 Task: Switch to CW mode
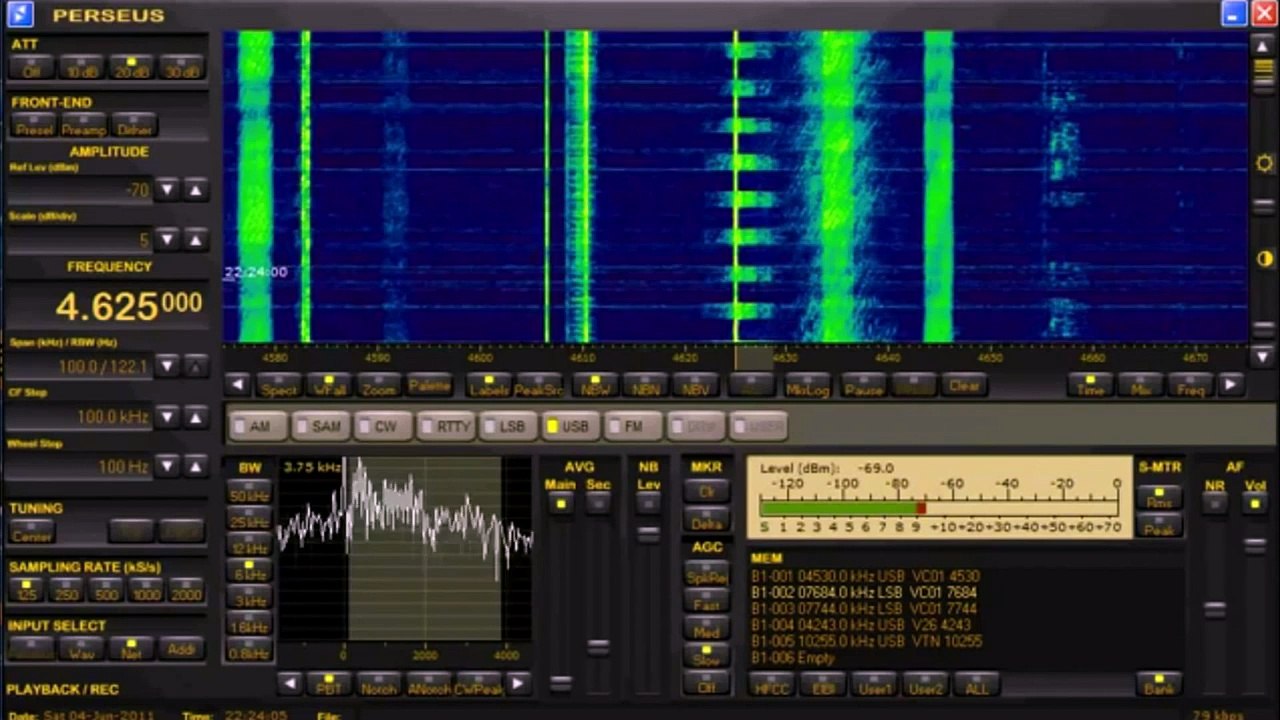[381, 426]
